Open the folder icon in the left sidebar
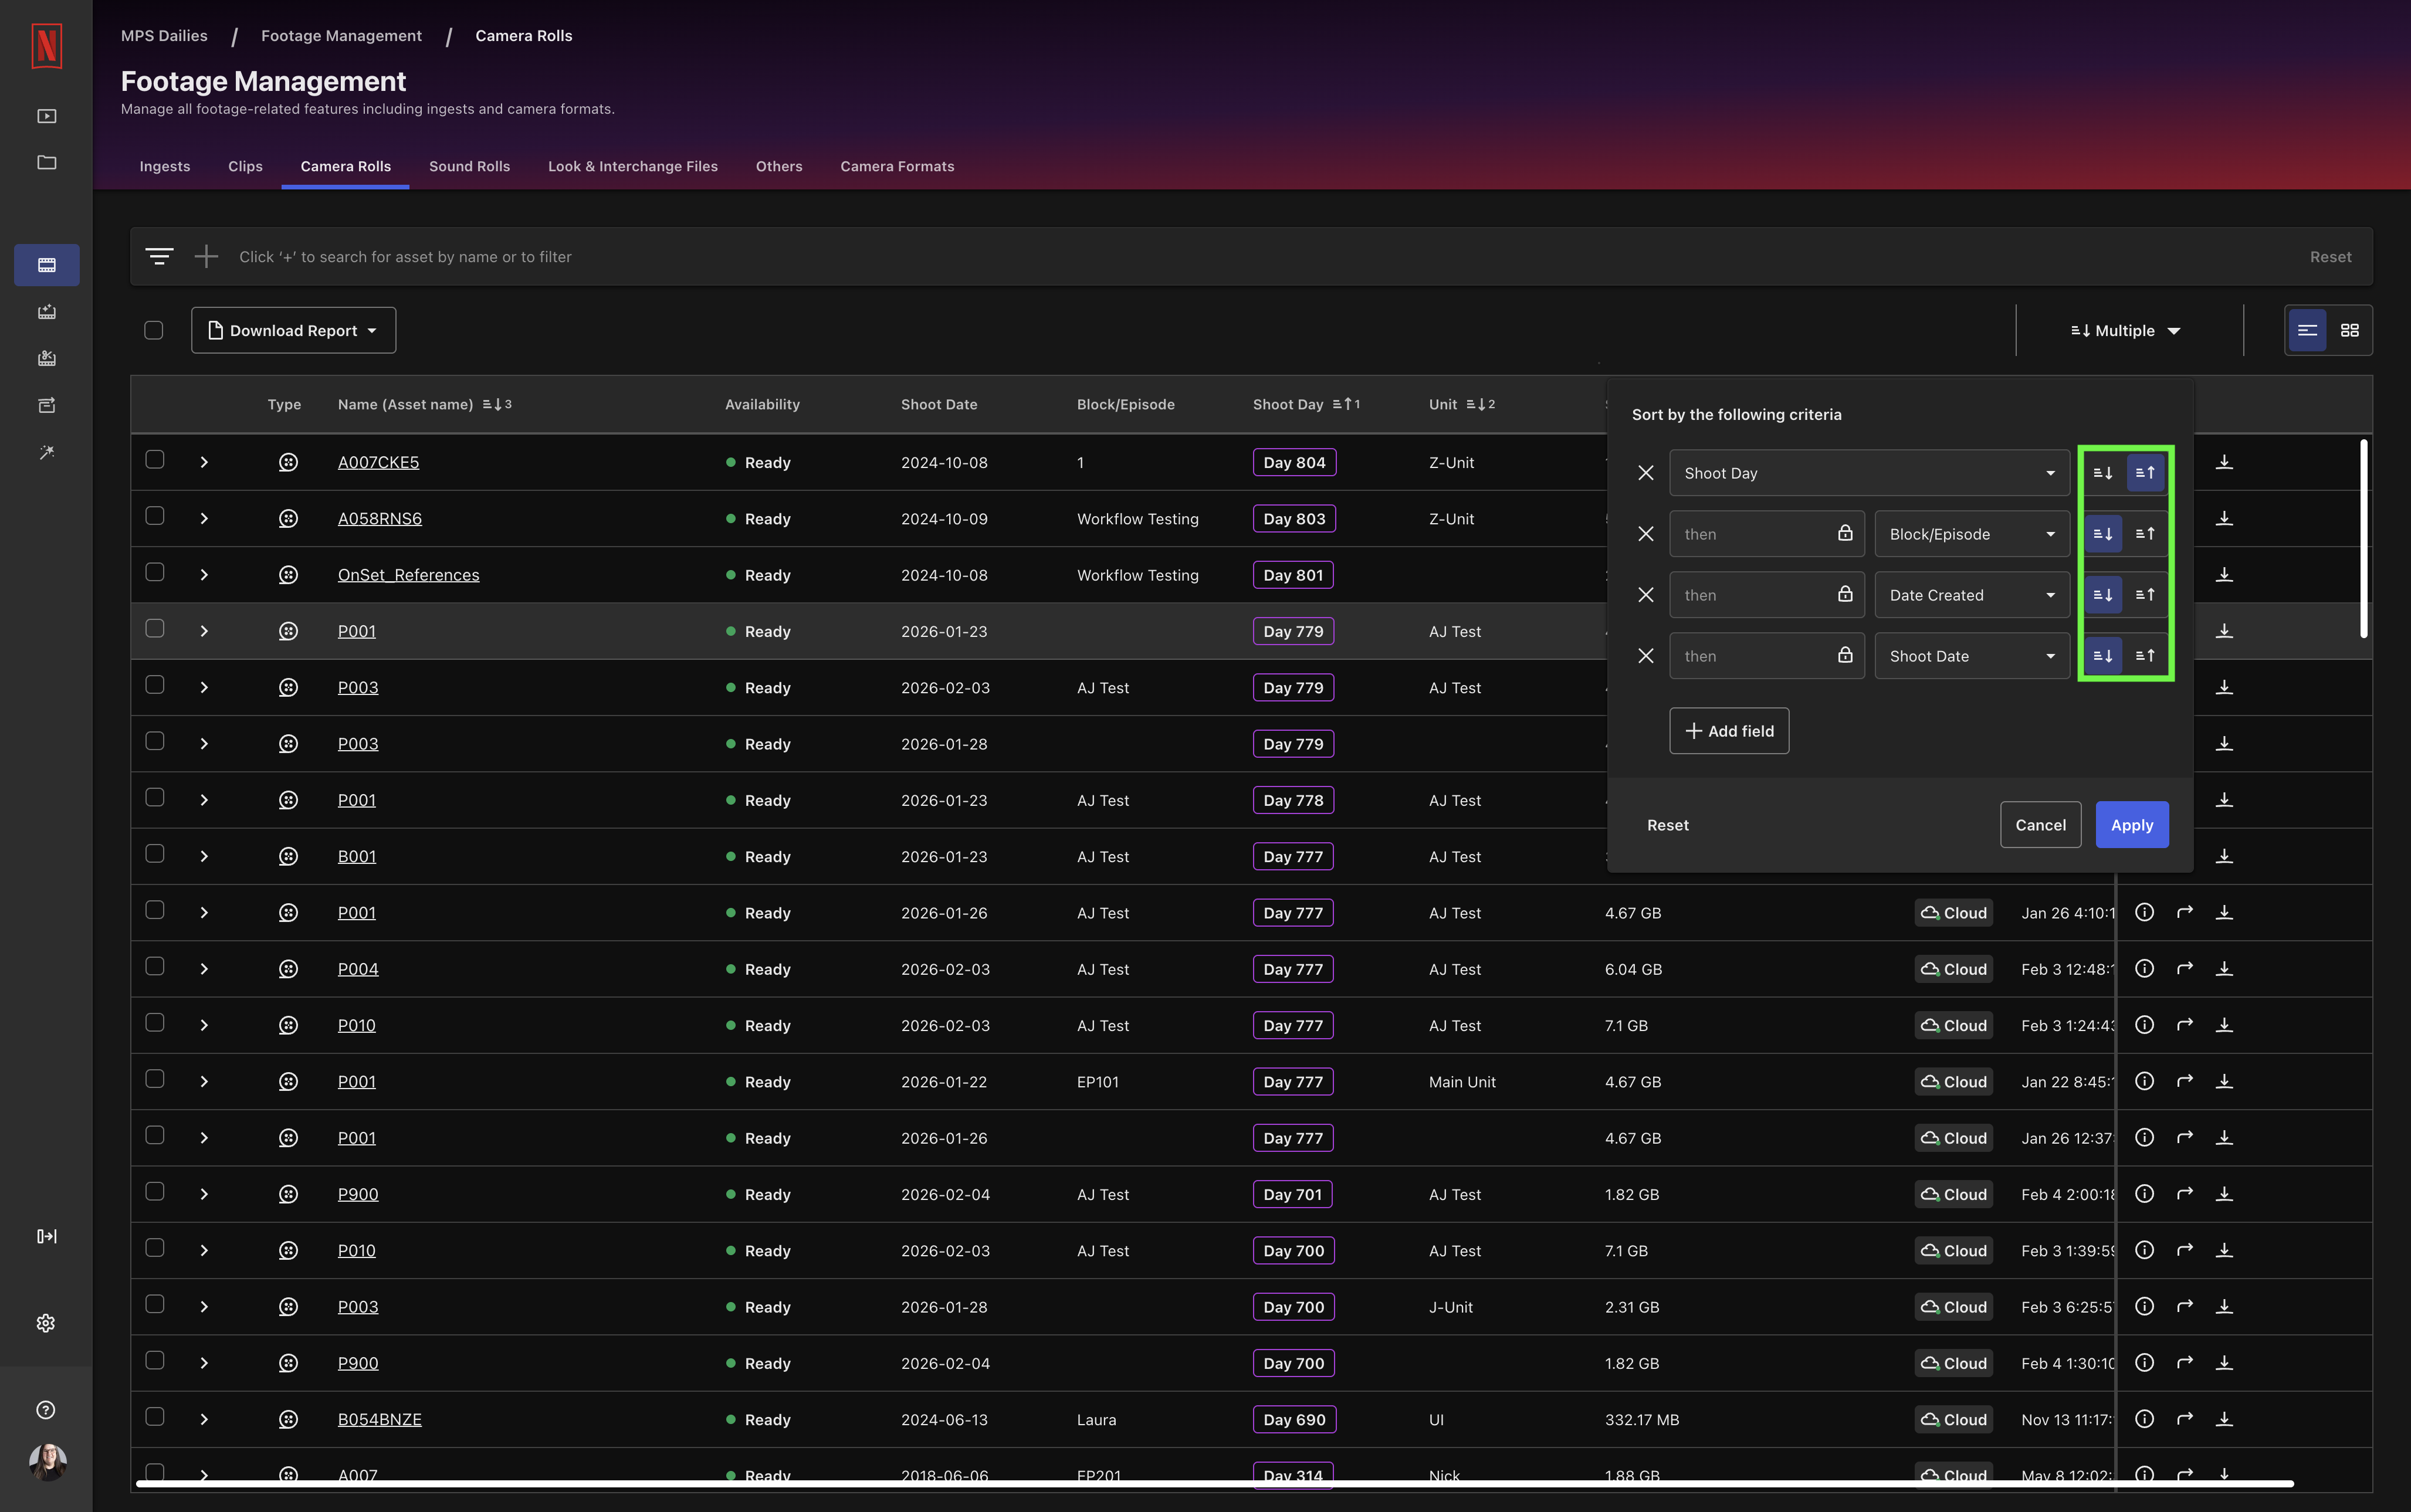Viewport: 2411px width, 1512px height. 46,162
